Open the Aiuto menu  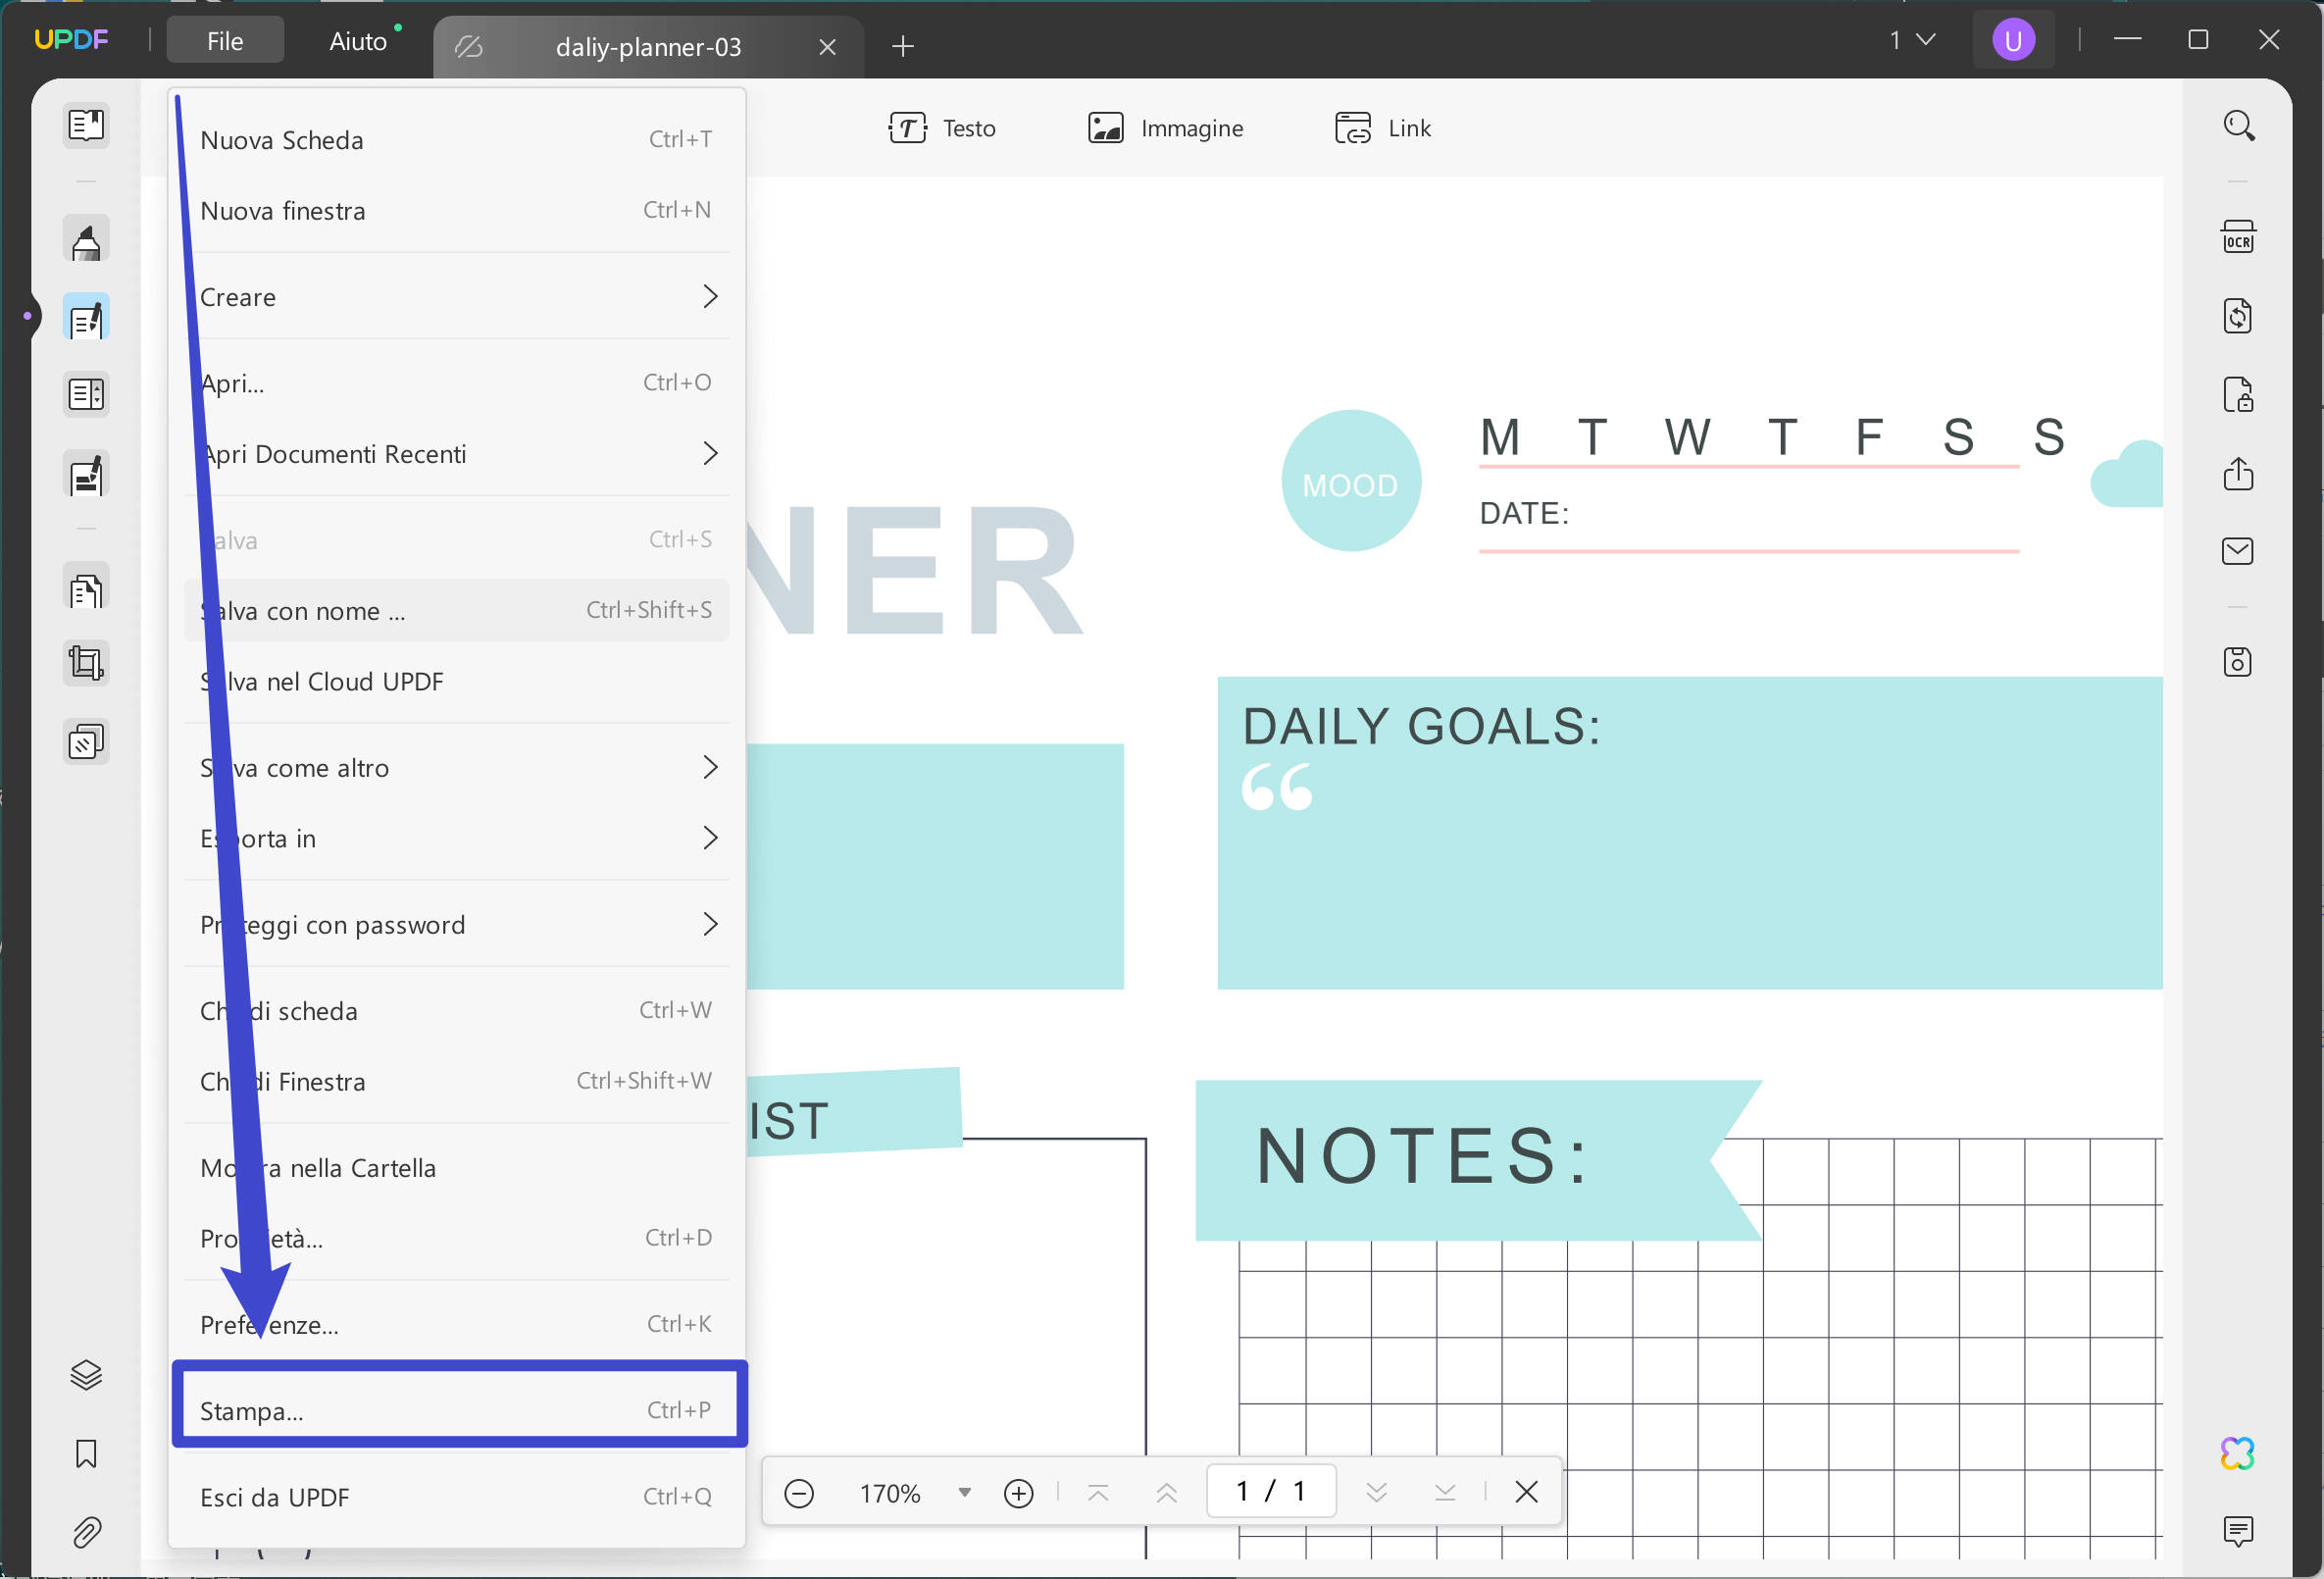358,41
